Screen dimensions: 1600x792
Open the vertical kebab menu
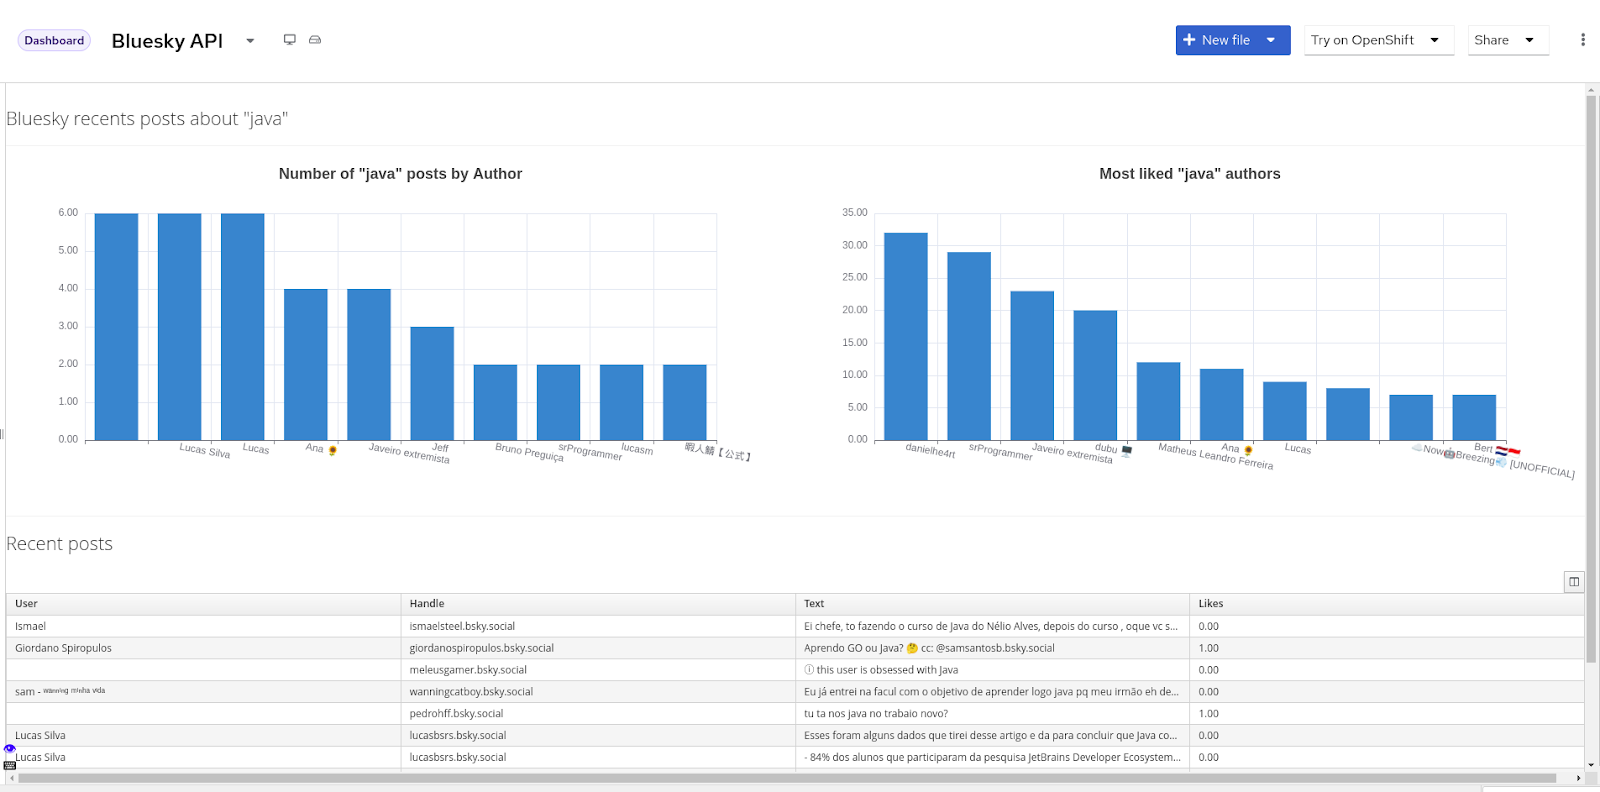(x=1582, y=40)
